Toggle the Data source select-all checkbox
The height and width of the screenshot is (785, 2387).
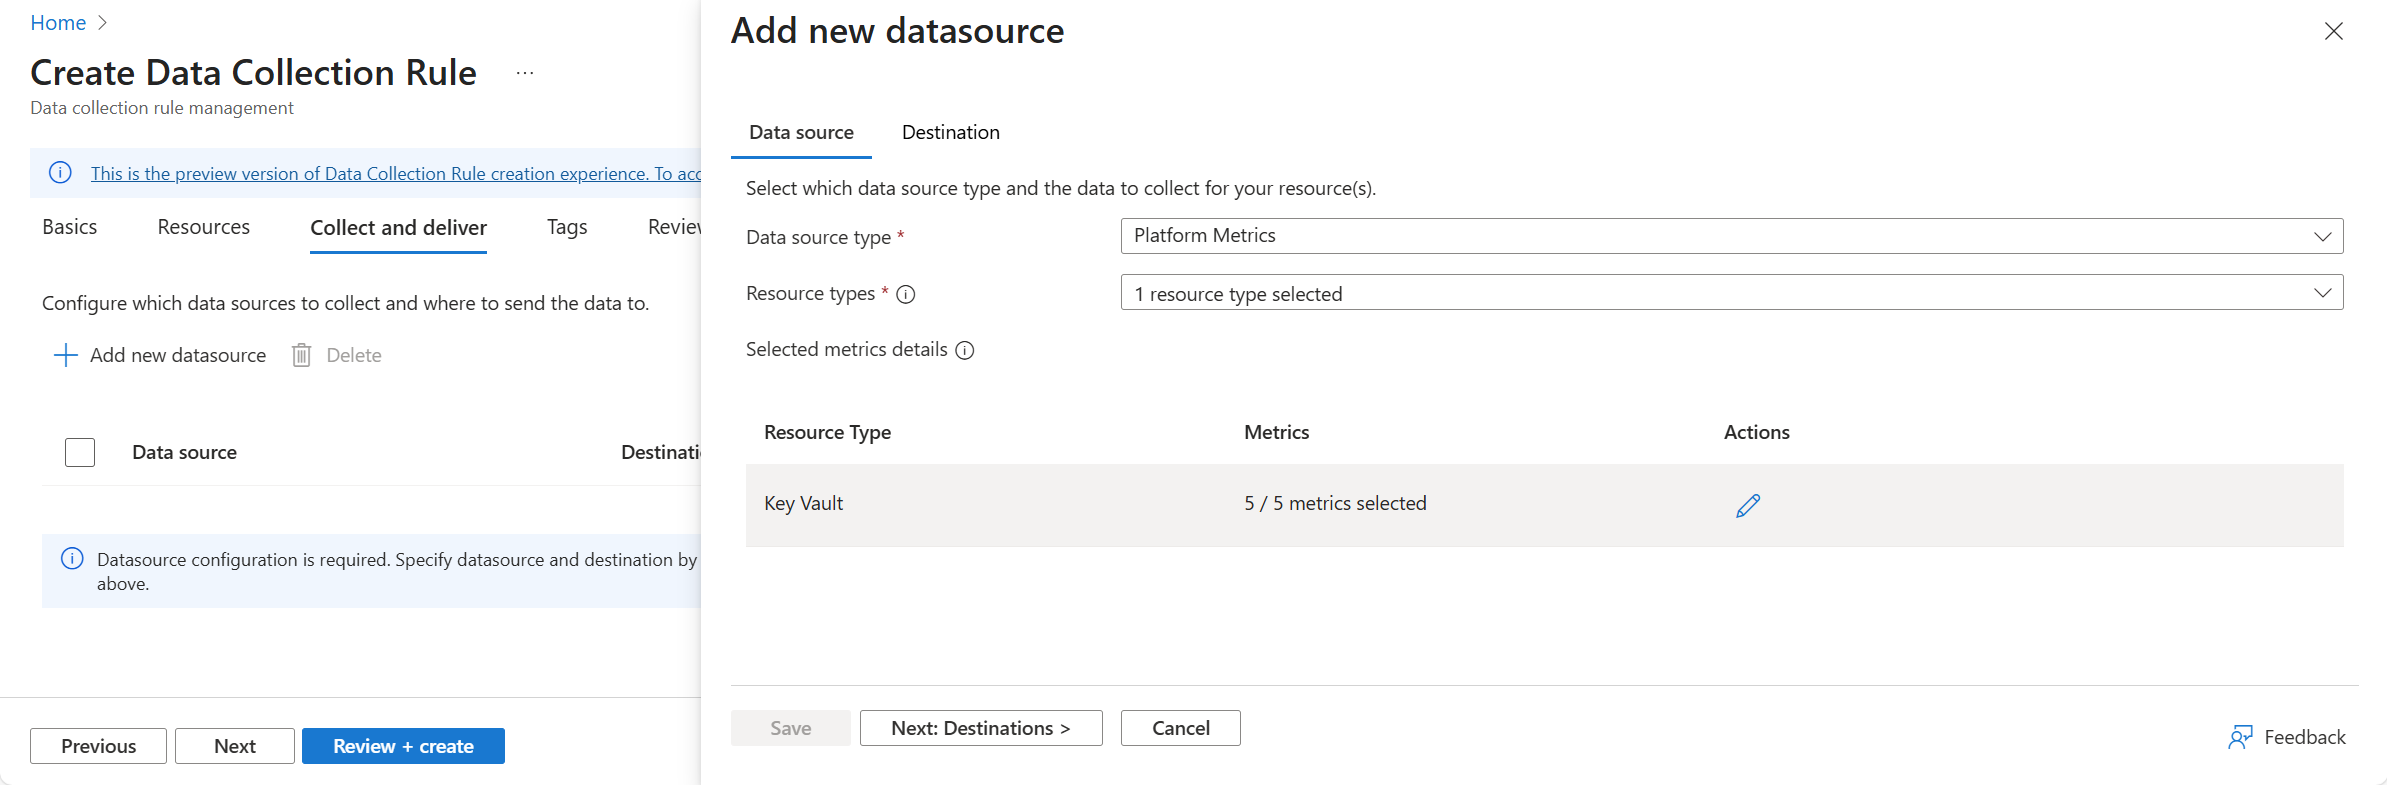tap(80, 452)
